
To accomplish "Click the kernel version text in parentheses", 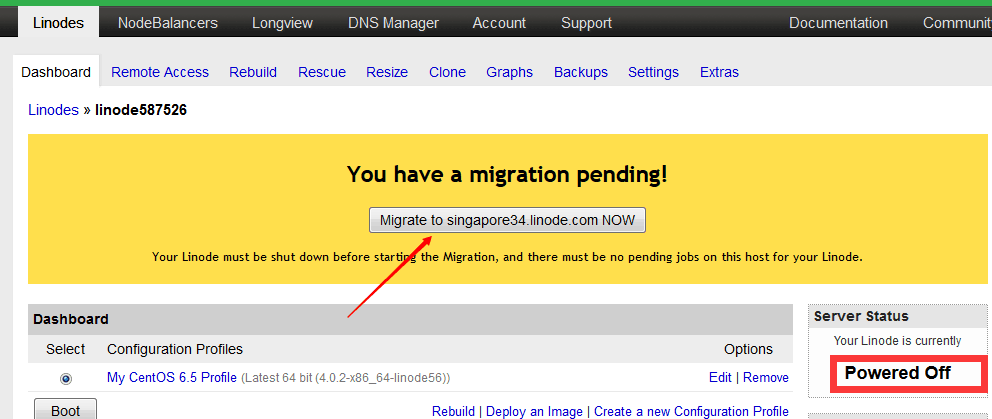I will point(346,378).
